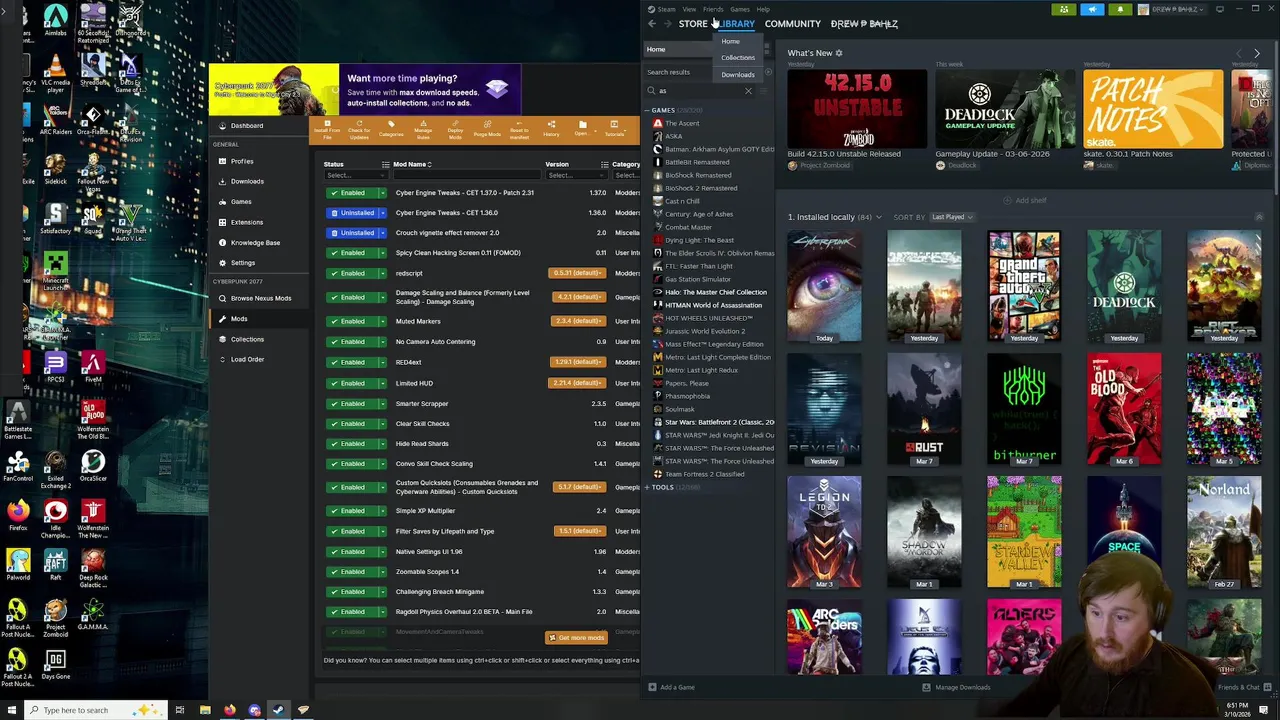Open History in Vortex toolbar

(551, 129)
